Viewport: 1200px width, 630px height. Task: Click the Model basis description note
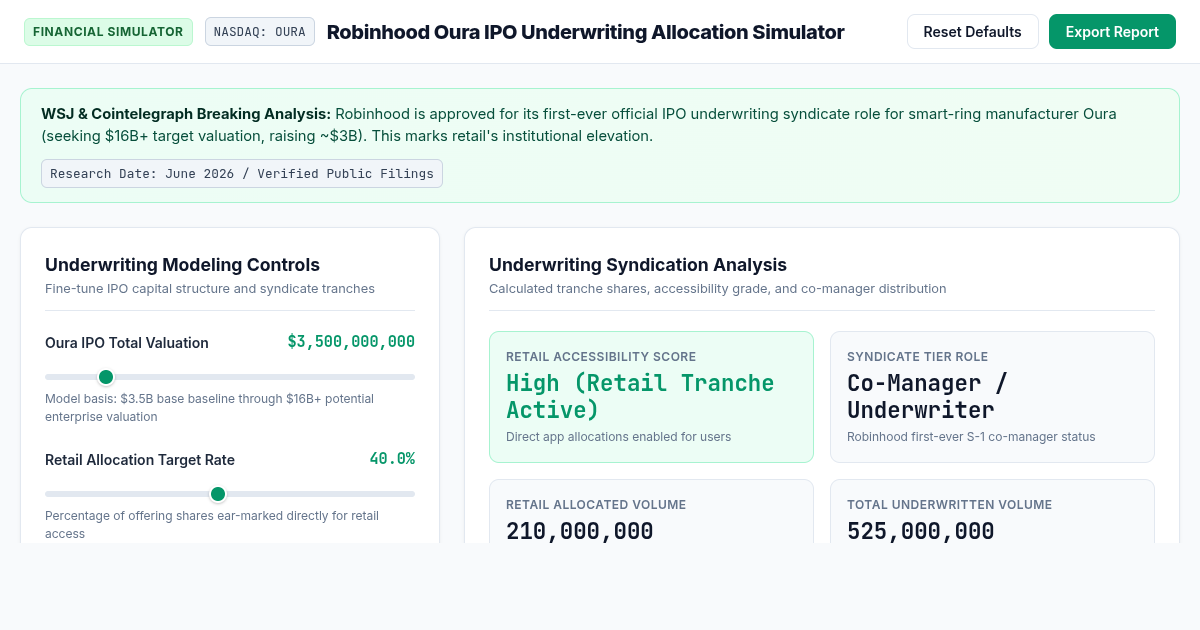click(x=209, y=407)
